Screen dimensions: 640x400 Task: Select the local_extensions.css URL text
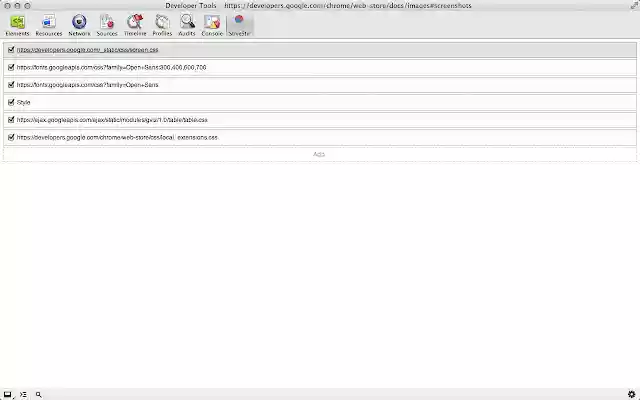(117, 138)
